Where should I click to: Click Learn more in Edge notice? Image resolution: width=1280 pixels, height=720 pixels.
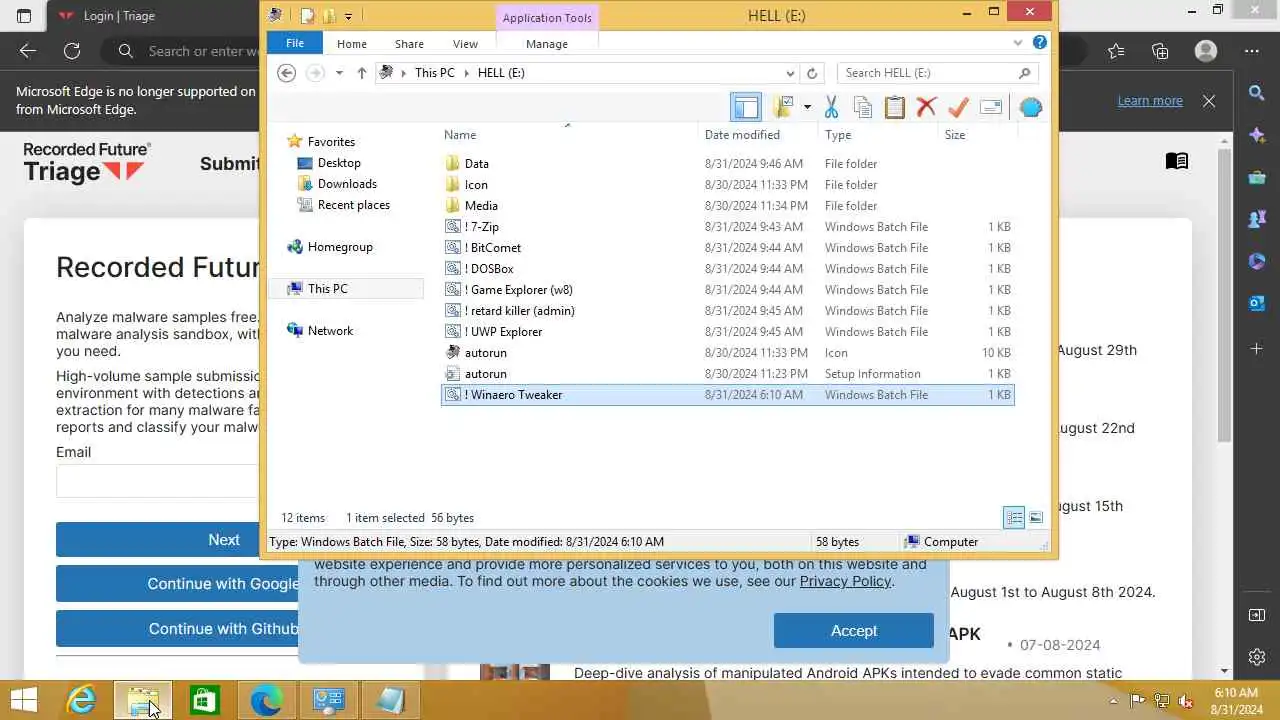click(1150, 101)
